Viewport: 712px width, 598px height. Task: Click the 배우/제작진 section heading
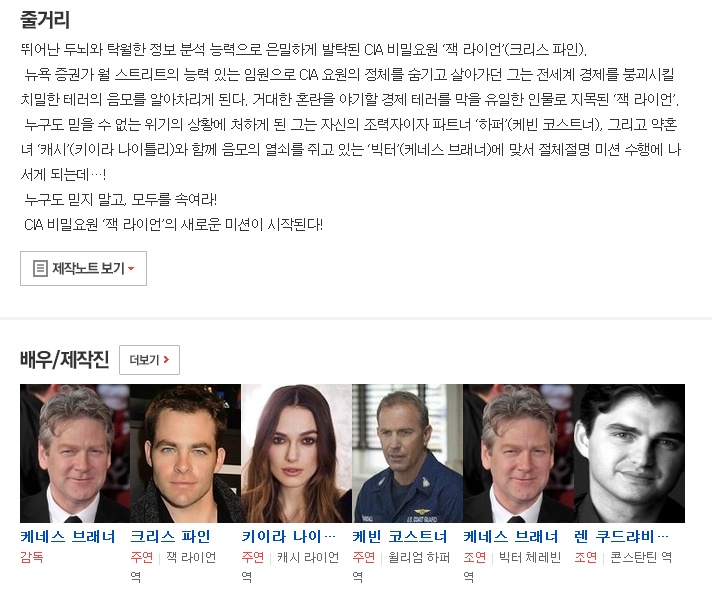coord(64,360)
